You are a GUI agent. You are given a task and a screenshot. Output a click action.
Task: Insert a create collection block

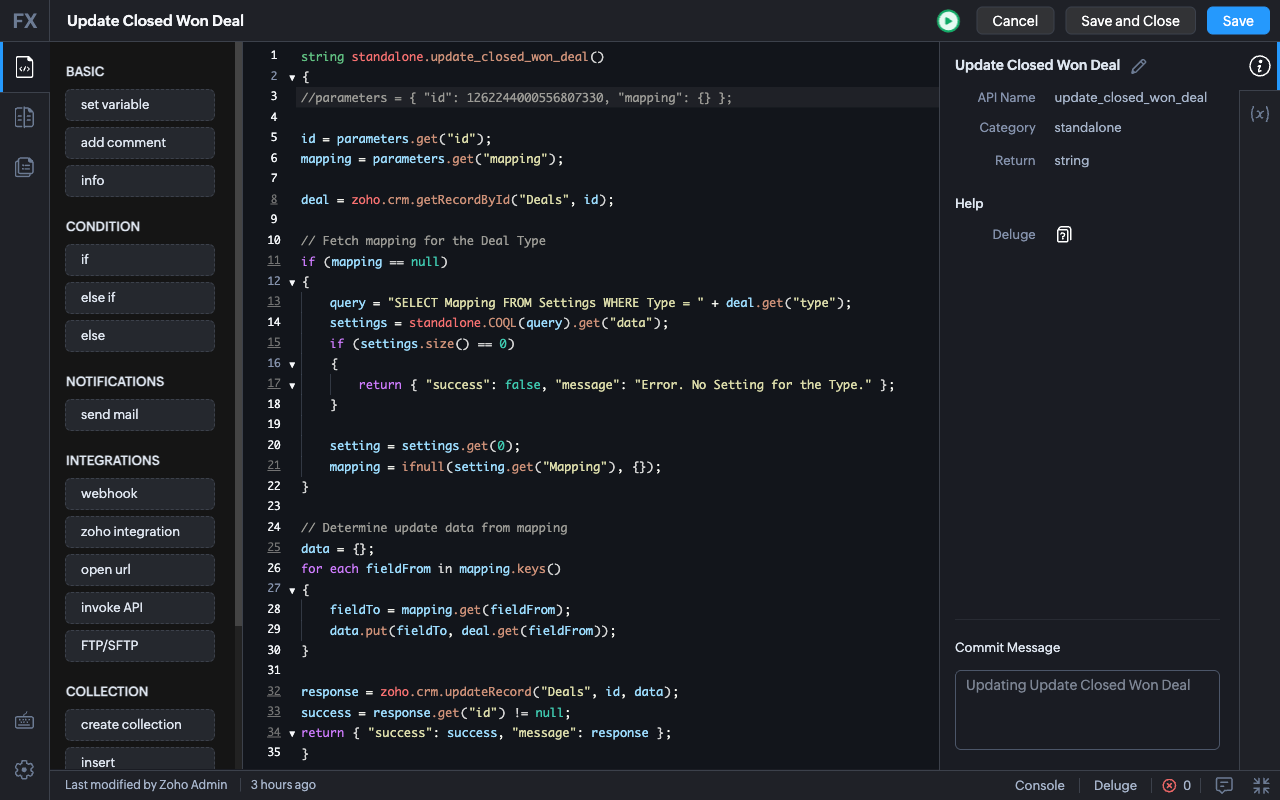click(x=140, y=725)
